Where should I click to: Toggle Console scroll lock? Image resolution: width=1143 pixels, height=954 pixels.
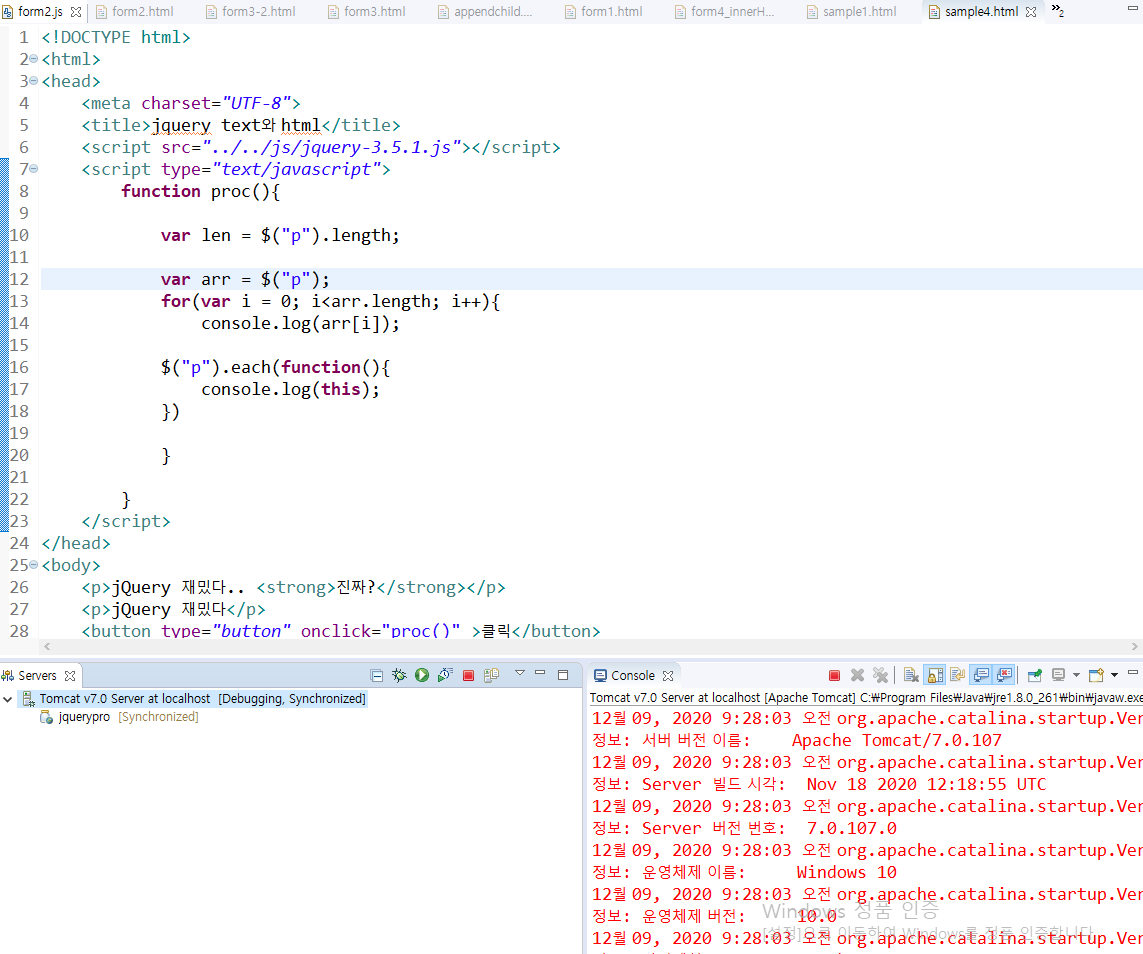click(935, 676)
